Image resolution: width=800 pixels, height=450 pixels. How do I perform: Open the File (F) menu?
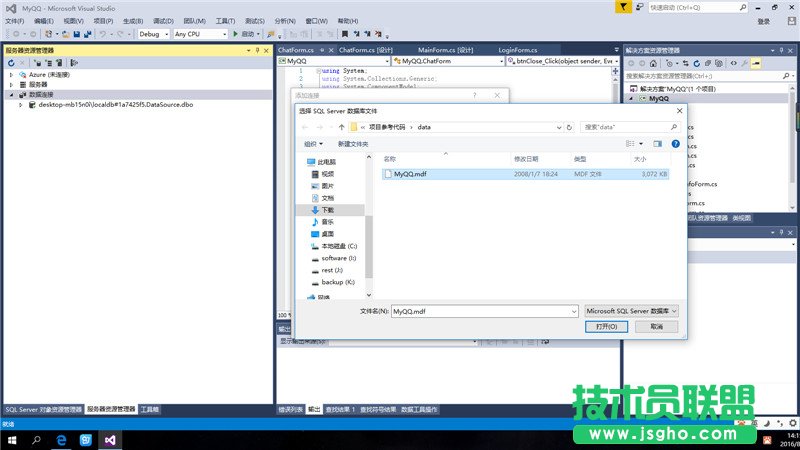14,21
